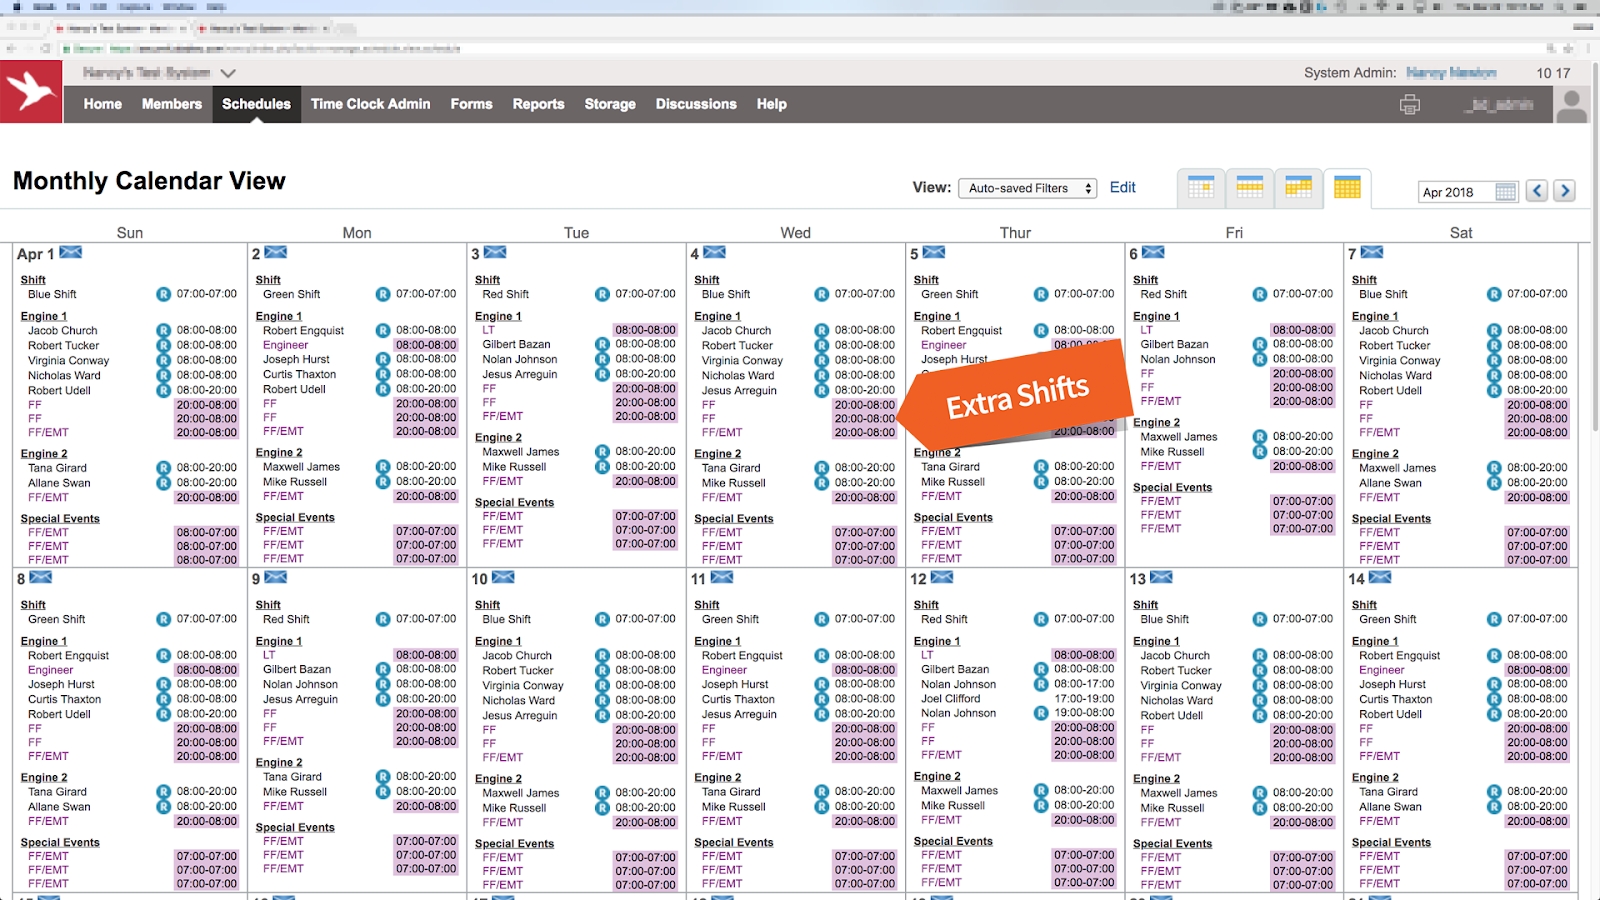The image size is (1600, 900).
Task: Click Red Shift label on day 6
Action: tap(1164, 295)
